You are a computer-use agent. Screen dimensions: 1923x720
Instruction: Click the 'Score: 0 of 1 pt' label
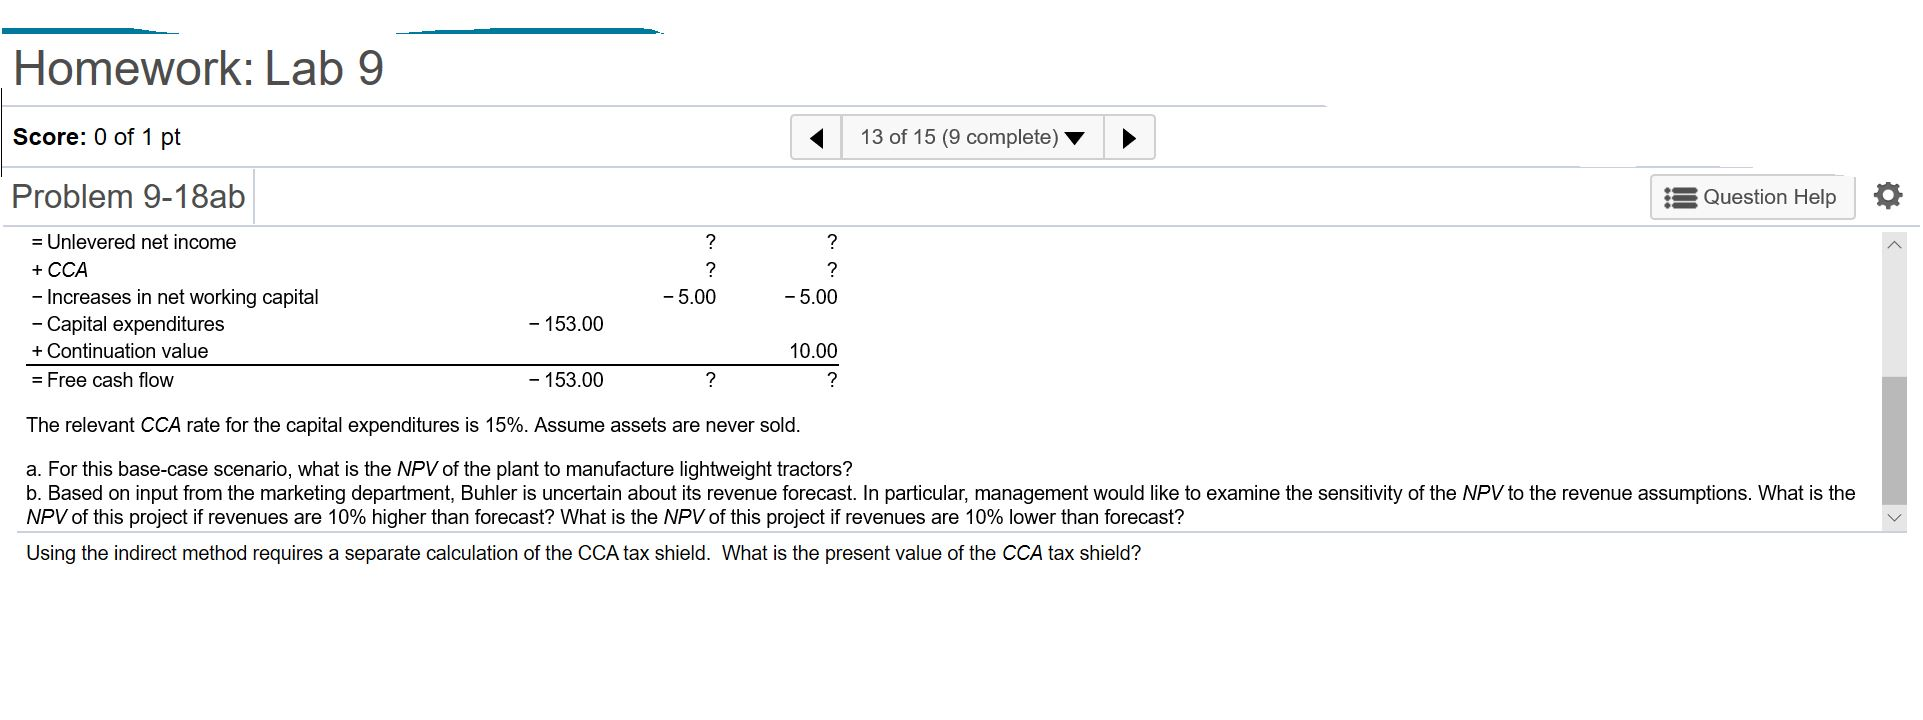pyautogui.click(x=95, y=137)
